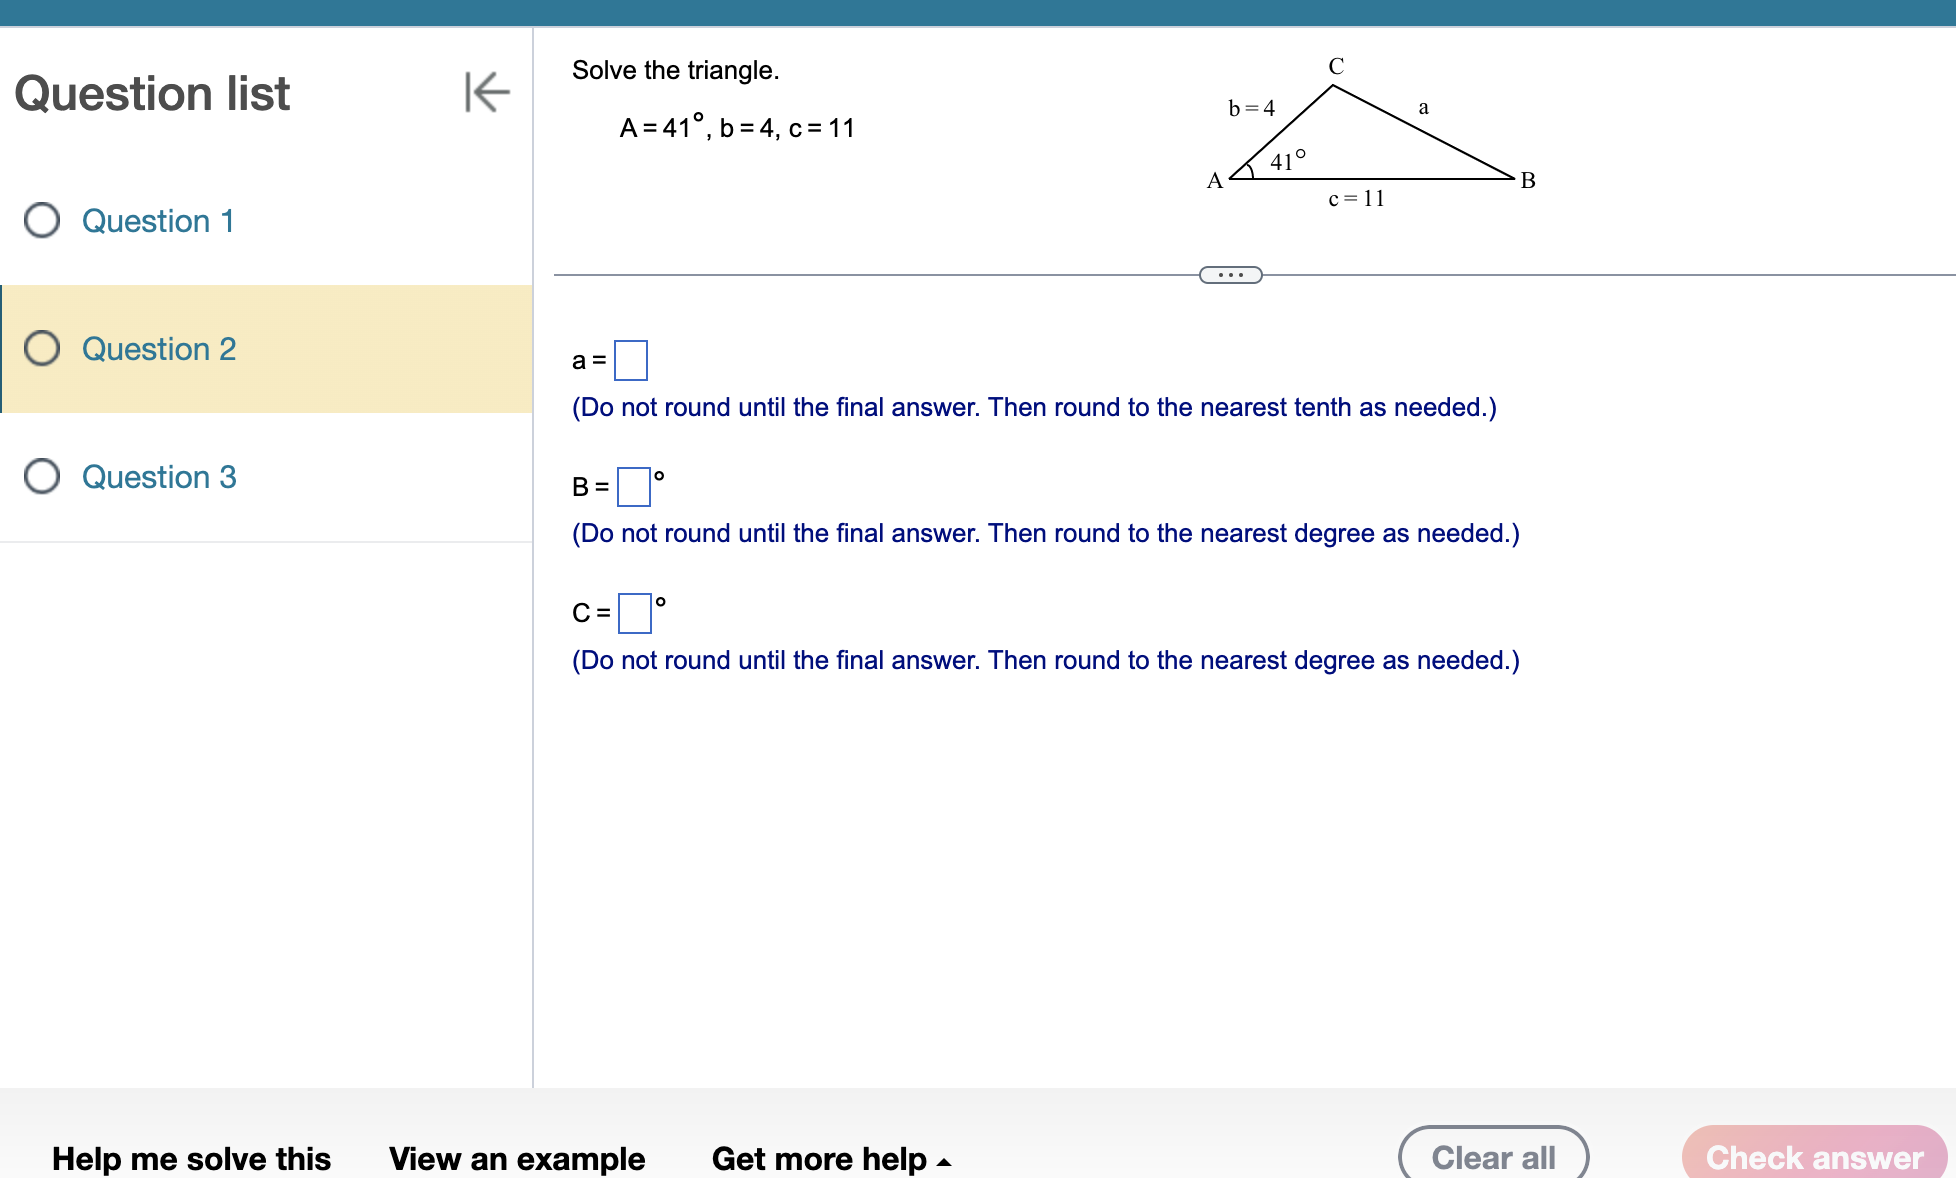Click the Get more help chevron arrow

[944, 1162]
